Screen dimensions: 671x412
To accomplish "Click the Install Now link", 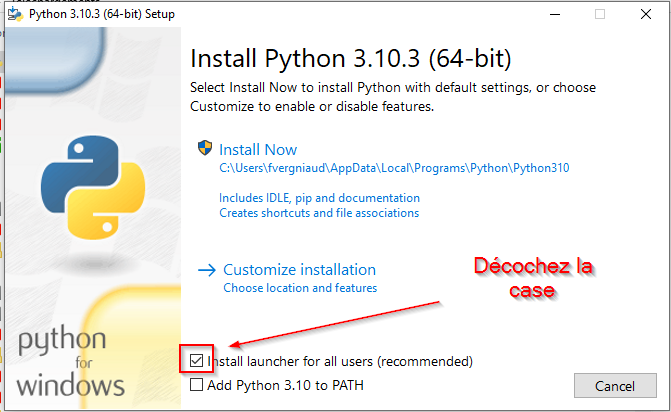I will [x=258, y=149].
